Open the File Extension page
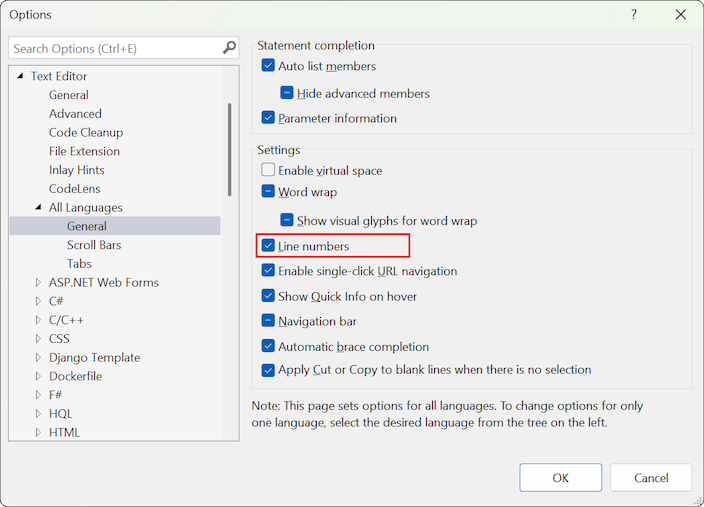 [x=84, y=151]
